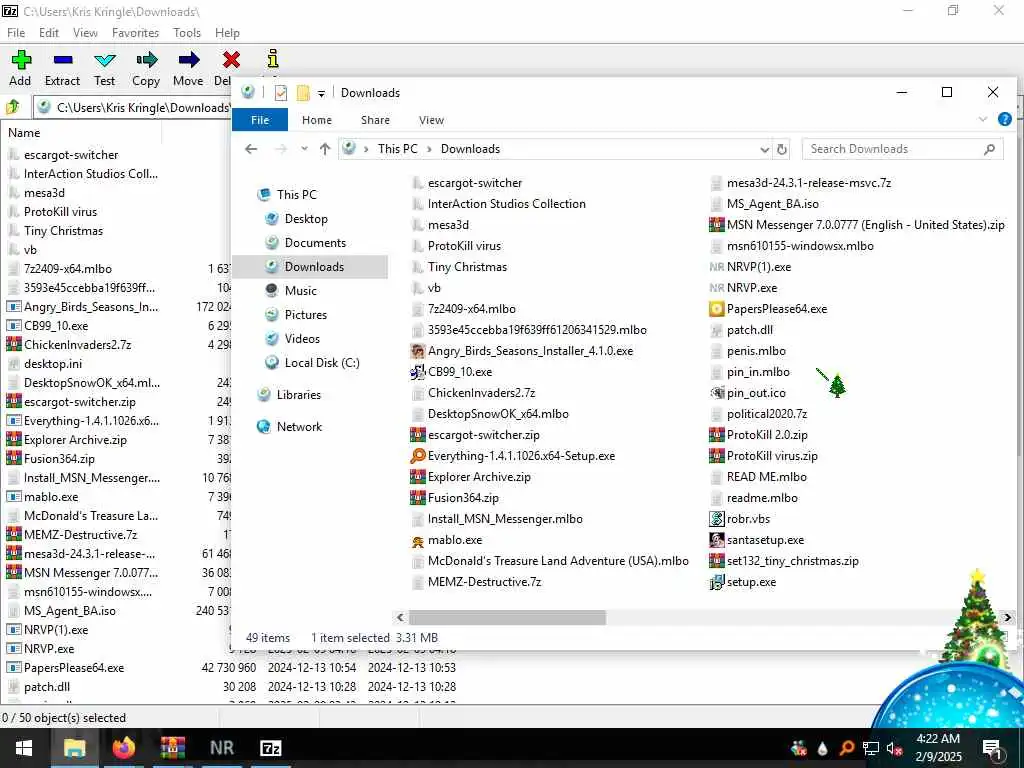This screenshot has height=768, width=1024.
Task: Click the search magnifier in Explorer
Action: point(989,150)
